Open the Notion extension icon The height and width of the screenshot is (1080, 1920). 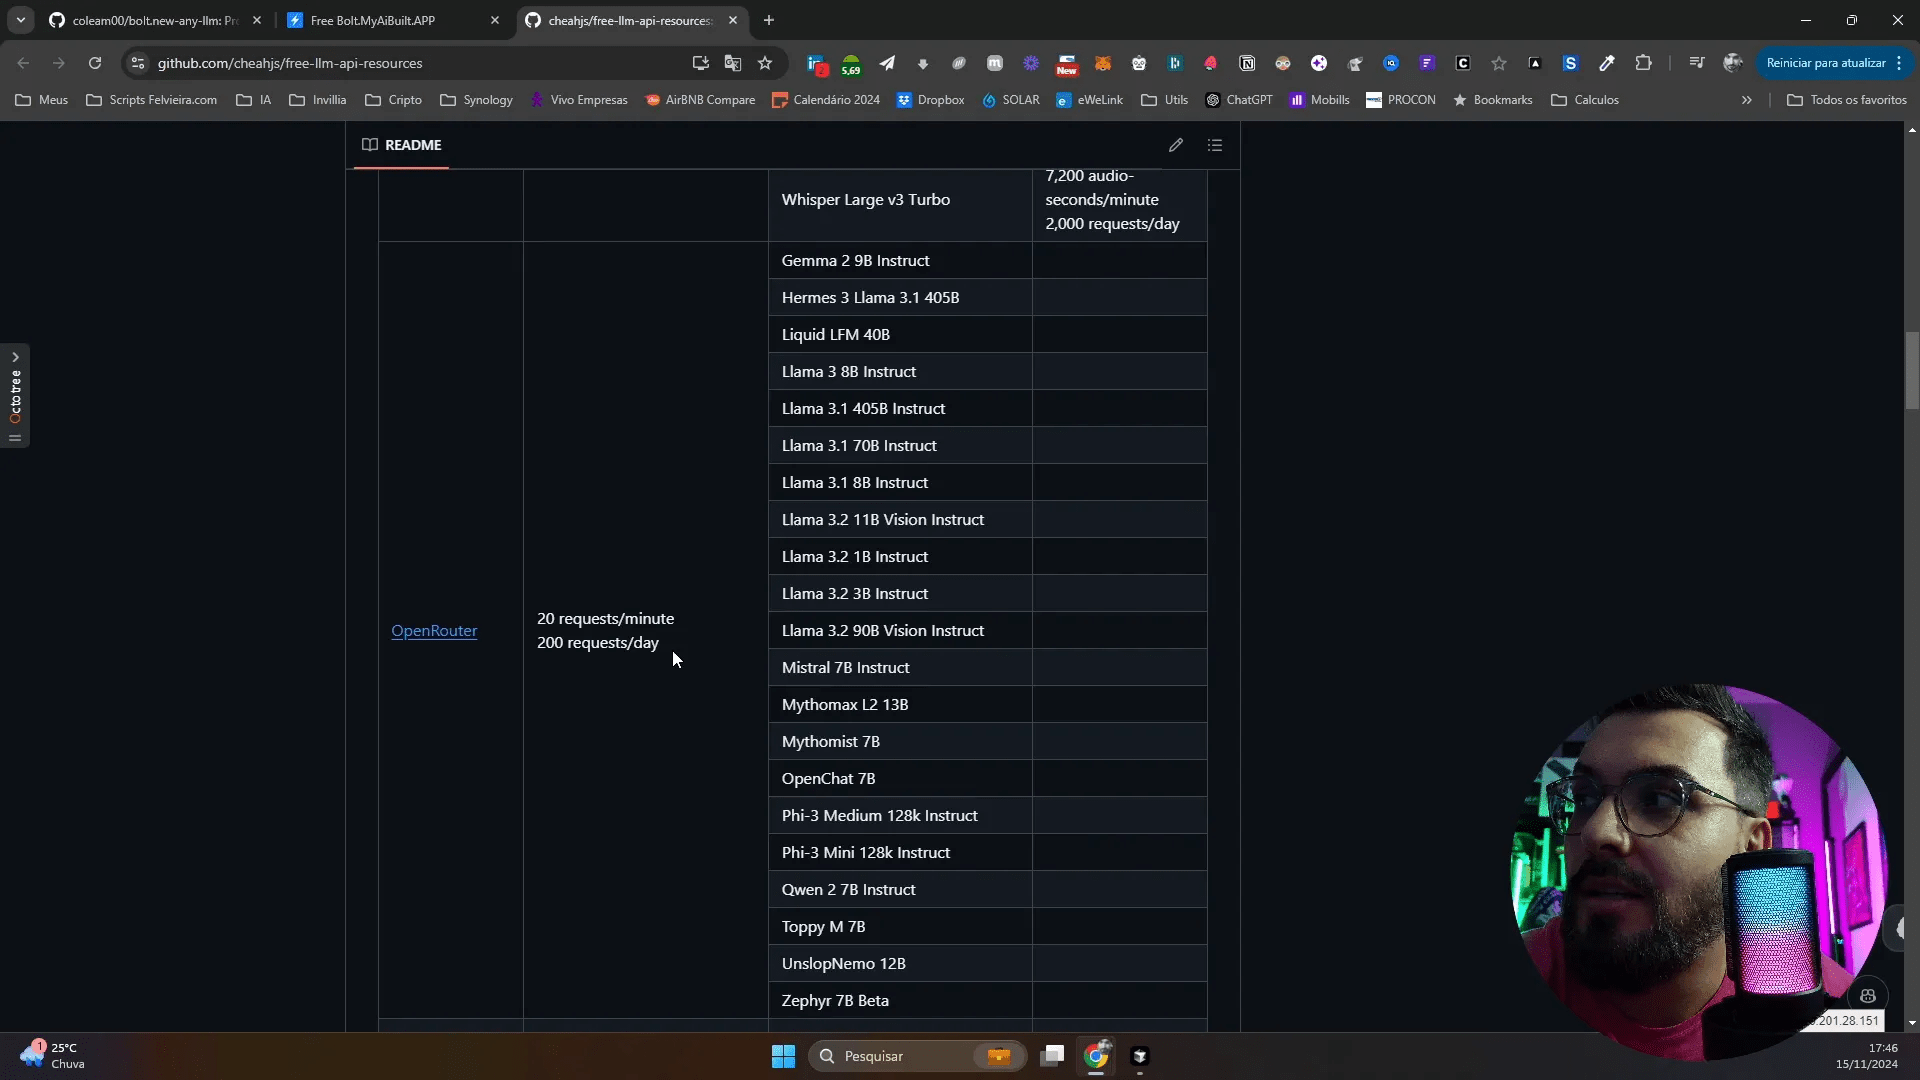(1247, 63)
